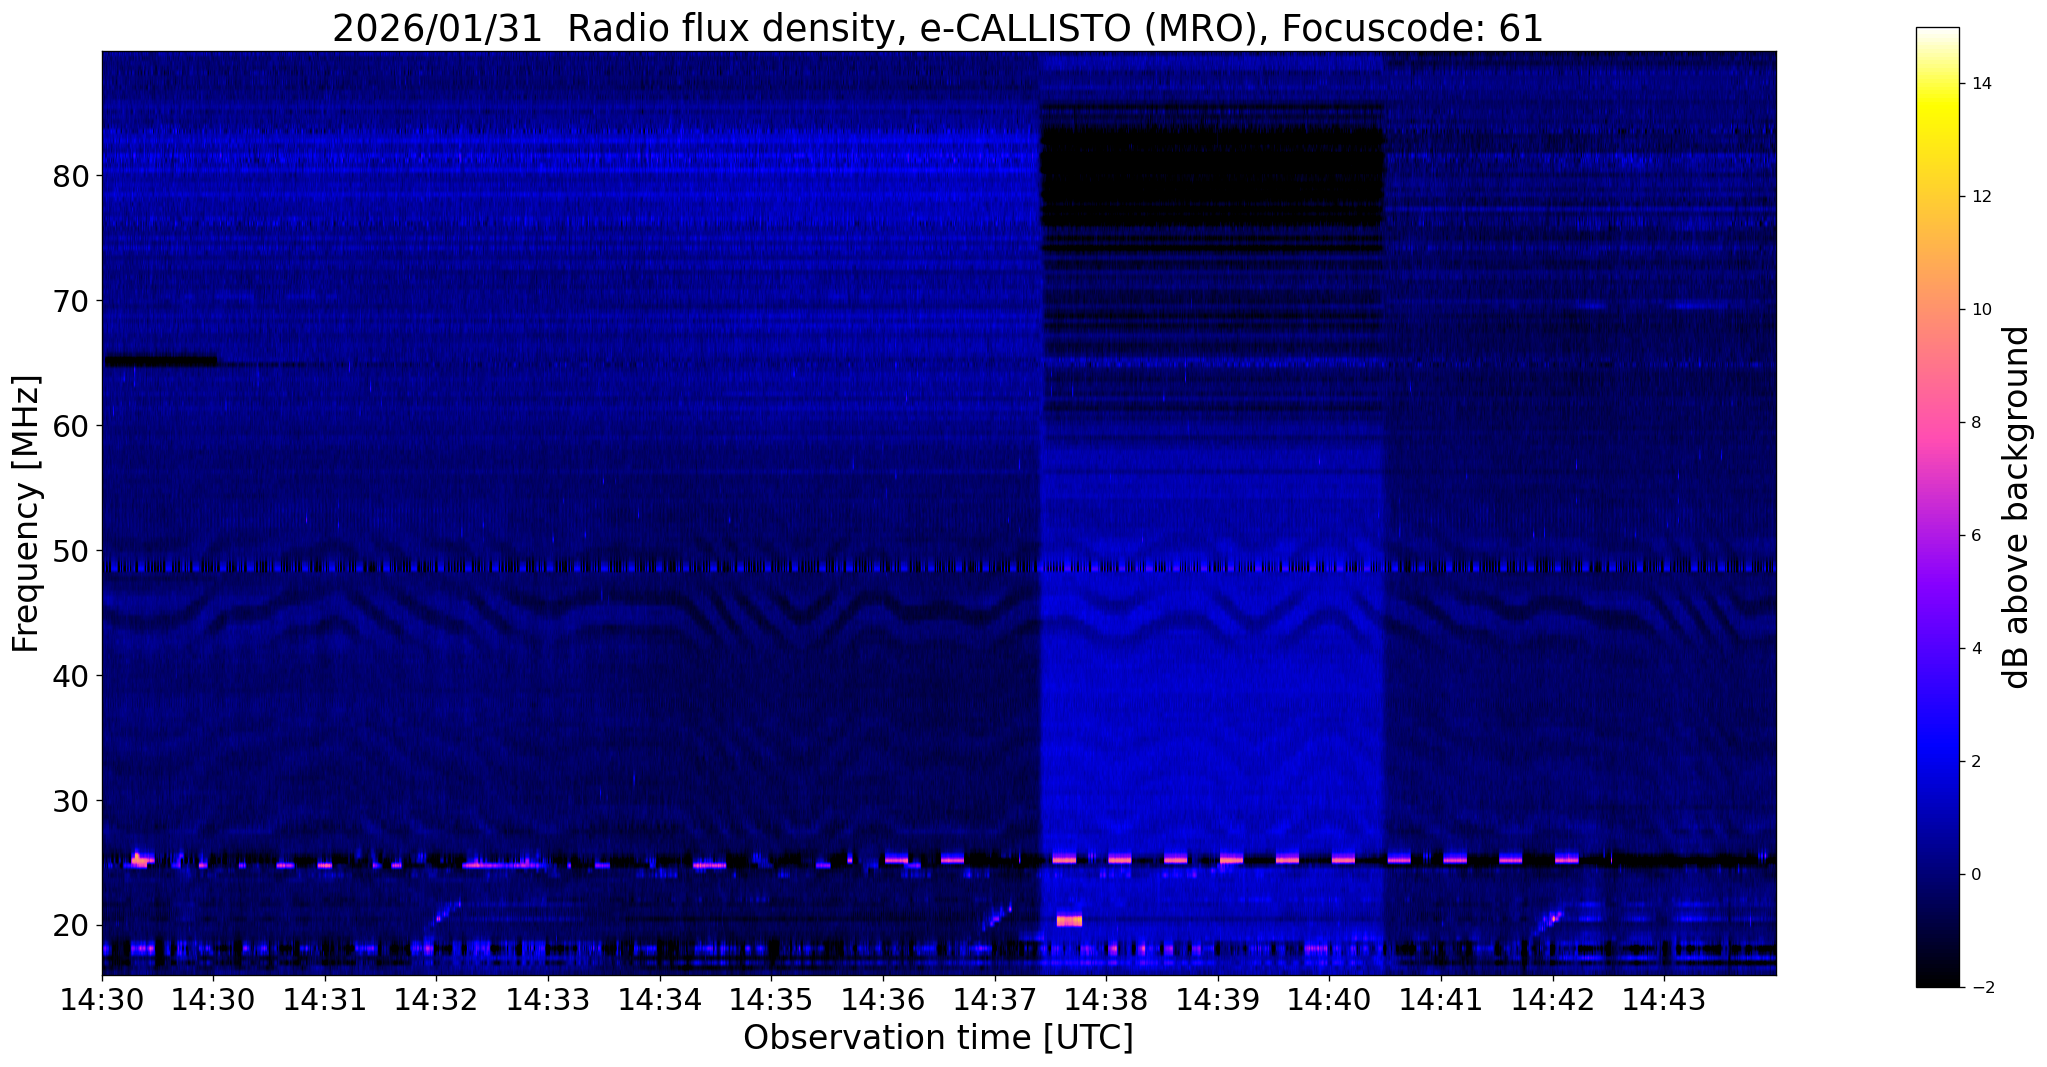Select the 70 MHz frequency tick label
Screen dimensions: 2047x1067
point(71,302)
